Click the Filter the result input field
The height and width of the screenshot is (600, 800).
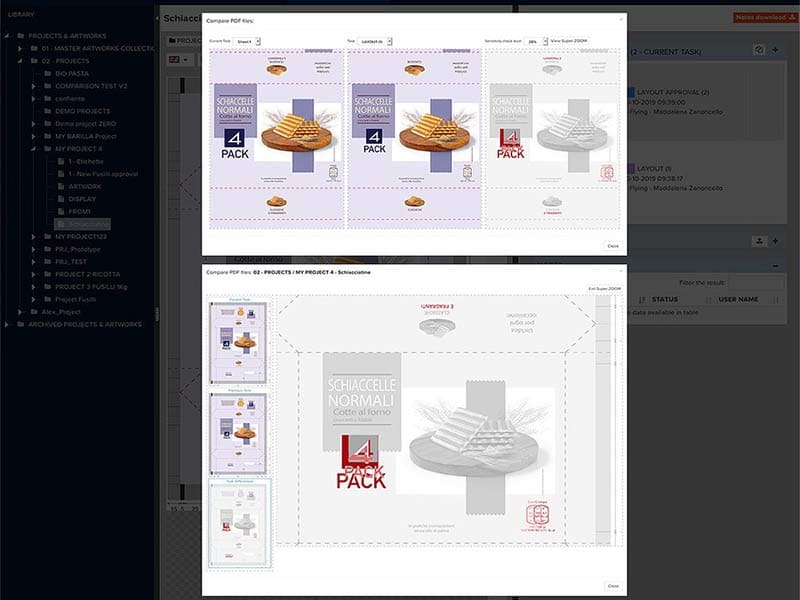756,282
